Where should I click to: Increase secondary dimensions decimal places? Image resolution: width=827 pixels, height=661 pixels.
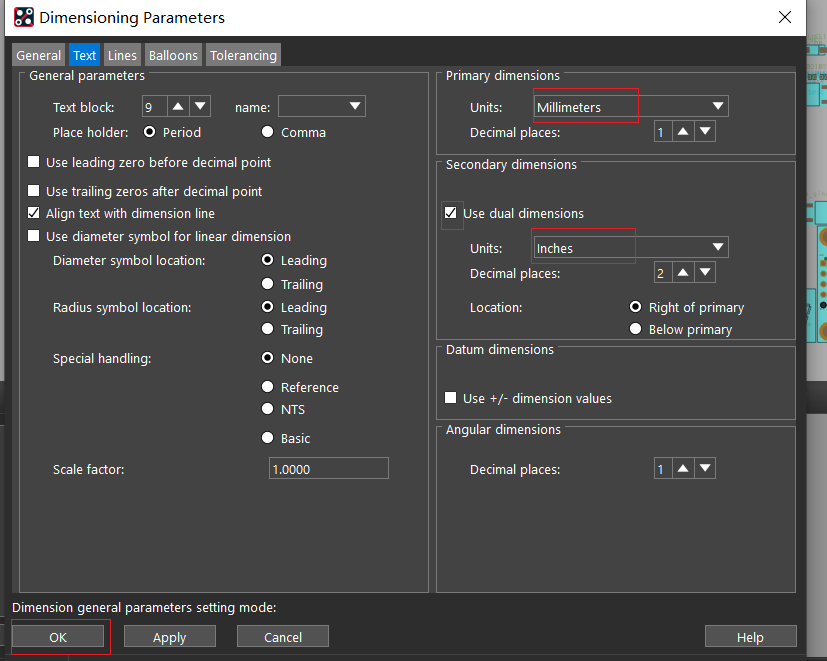click(683, 273)
